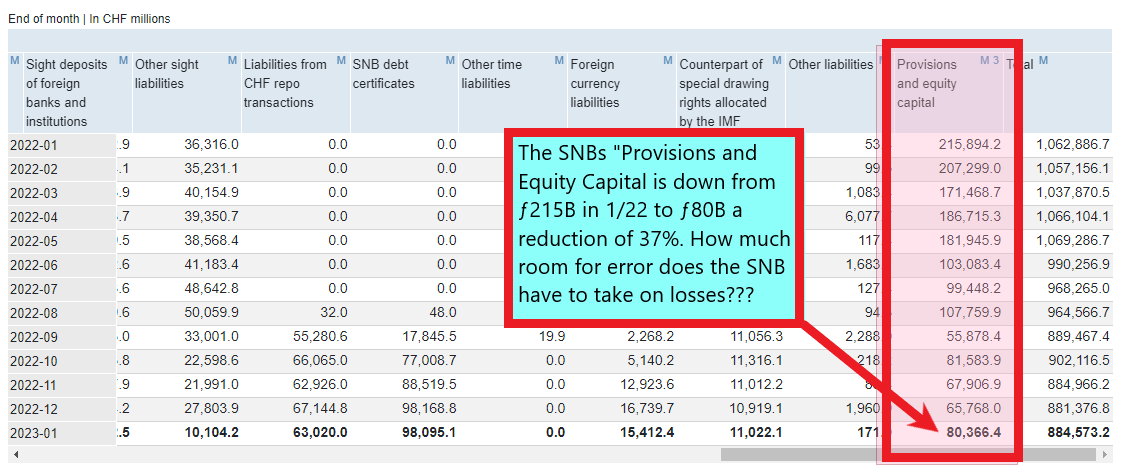Click the 55,878.4 Provisions and equity capital cell
The height and width of the screenshot is (465, 1126).
(974, 337)
